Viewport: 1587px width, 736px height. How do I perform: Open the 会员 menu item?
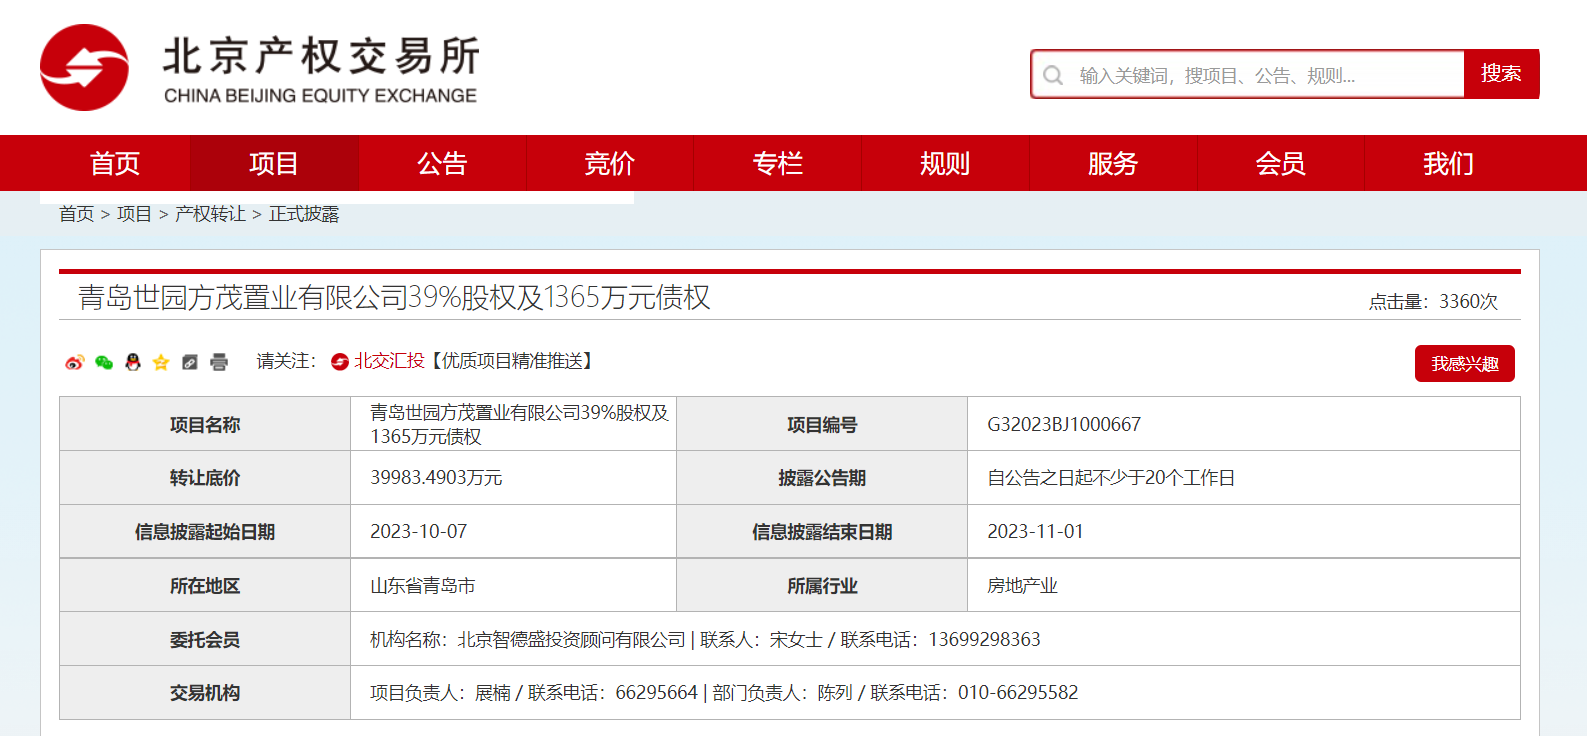pyautogui.click(x=1280, y=163)
